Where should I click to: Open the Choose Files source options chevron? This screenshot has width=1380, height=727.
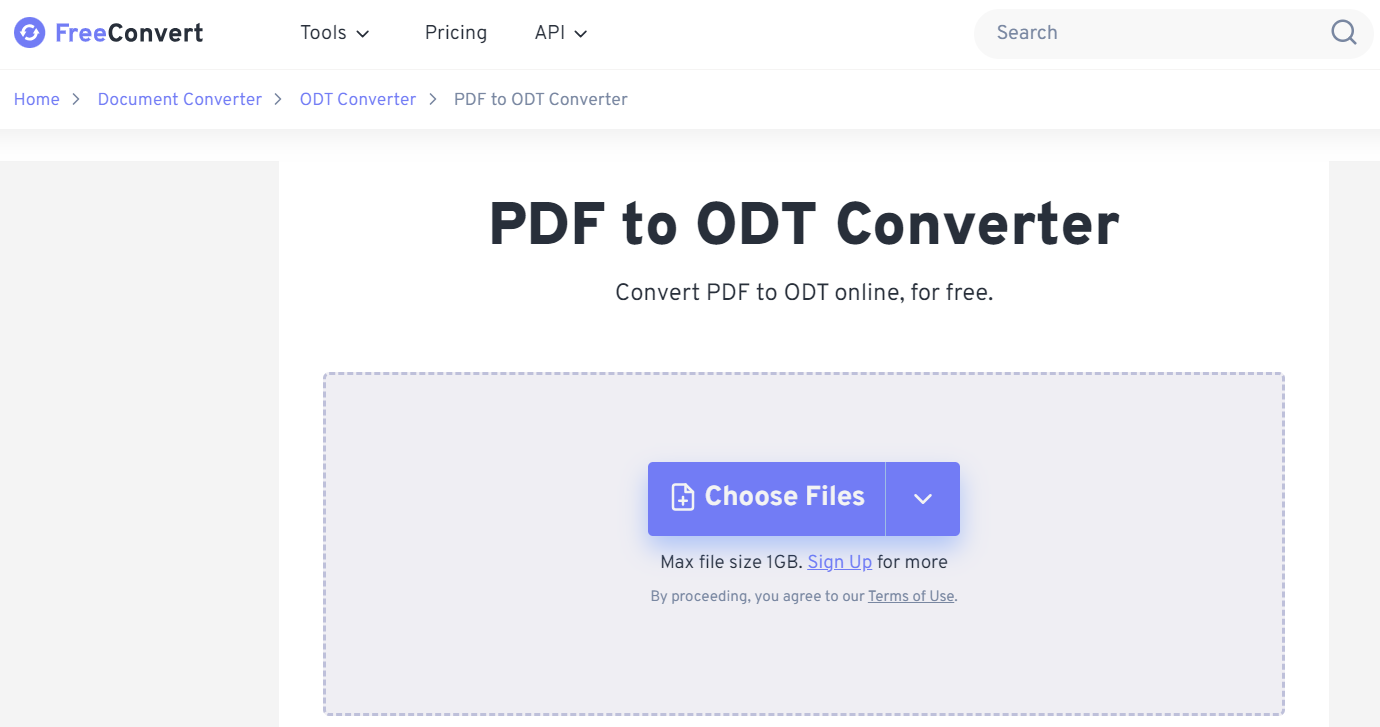pos(922,498)
